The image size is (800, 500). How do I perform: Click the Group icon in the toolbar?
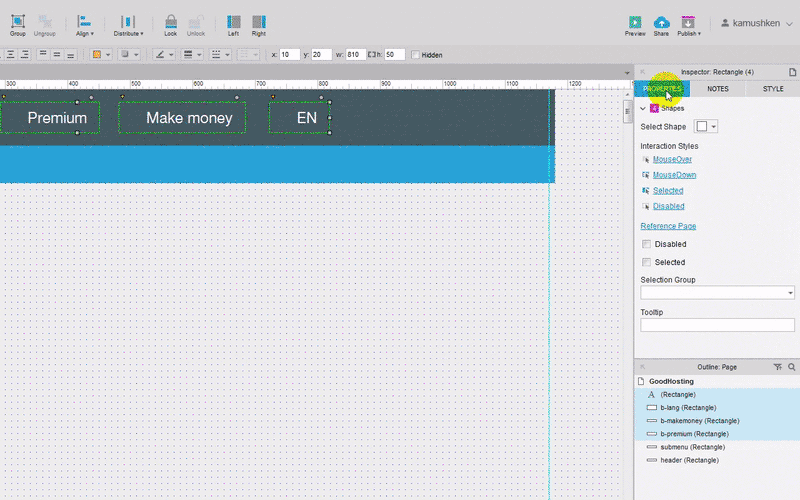pyautogui.click(x=17, y=22)
